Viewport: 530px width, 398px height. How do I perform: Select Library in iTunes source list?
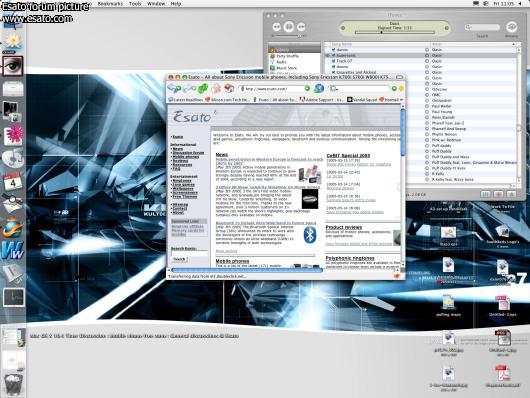click(x=294, y=50)
